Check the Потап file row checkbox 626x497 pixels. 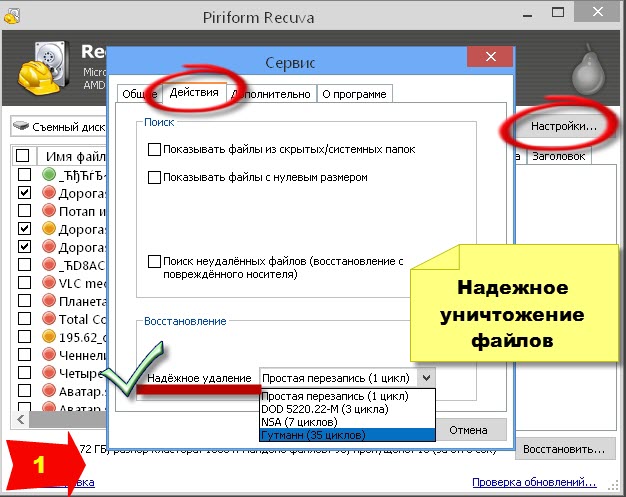[x=24, y=210]
